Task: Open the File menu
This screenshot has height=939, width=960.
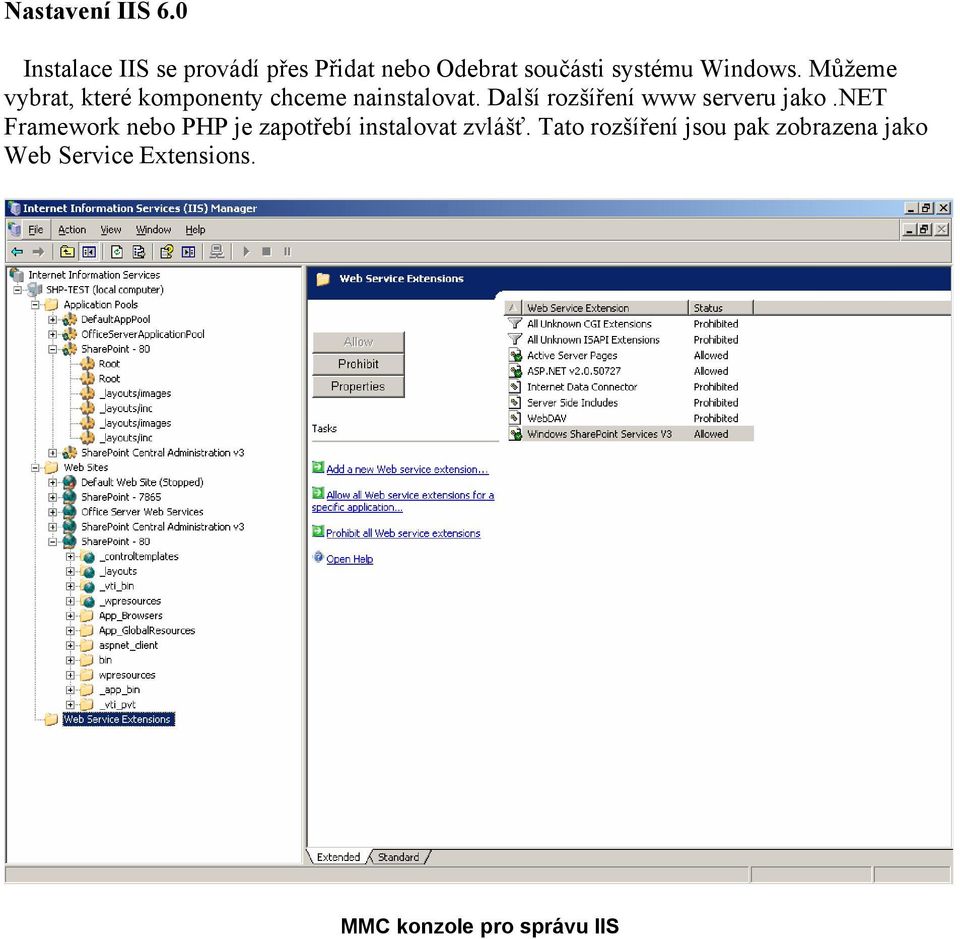Action: pyautogui.click(x=36, y=230)
